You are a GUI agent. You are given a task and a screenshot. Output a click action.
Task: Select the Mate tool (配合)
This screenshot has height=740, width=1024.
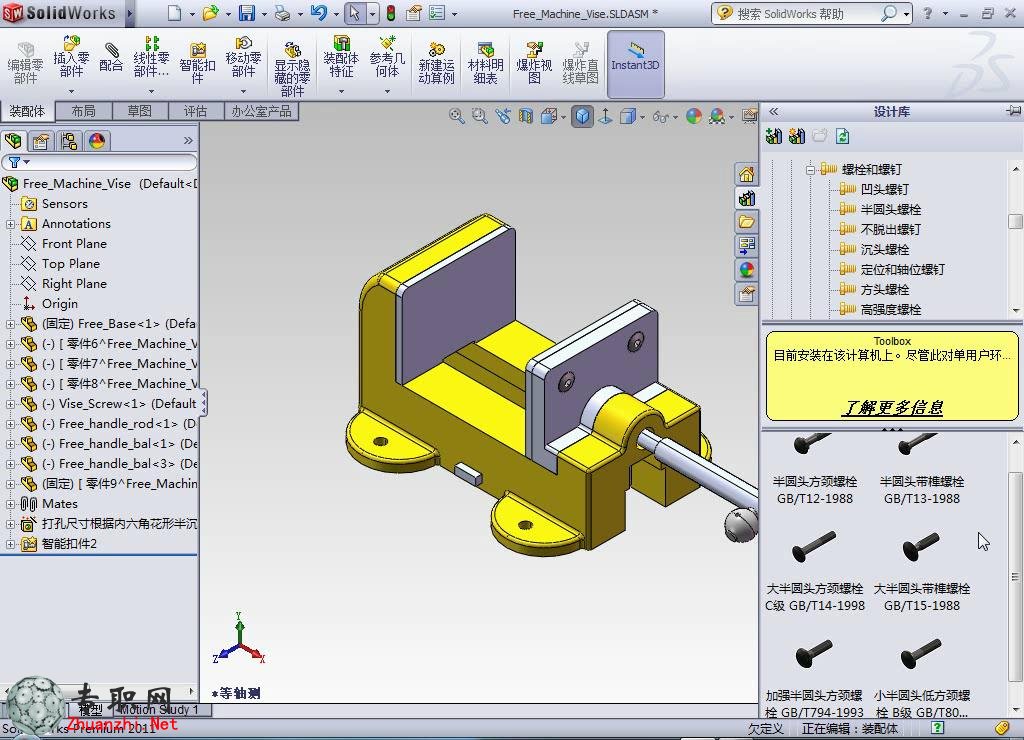tap(111, 57)
